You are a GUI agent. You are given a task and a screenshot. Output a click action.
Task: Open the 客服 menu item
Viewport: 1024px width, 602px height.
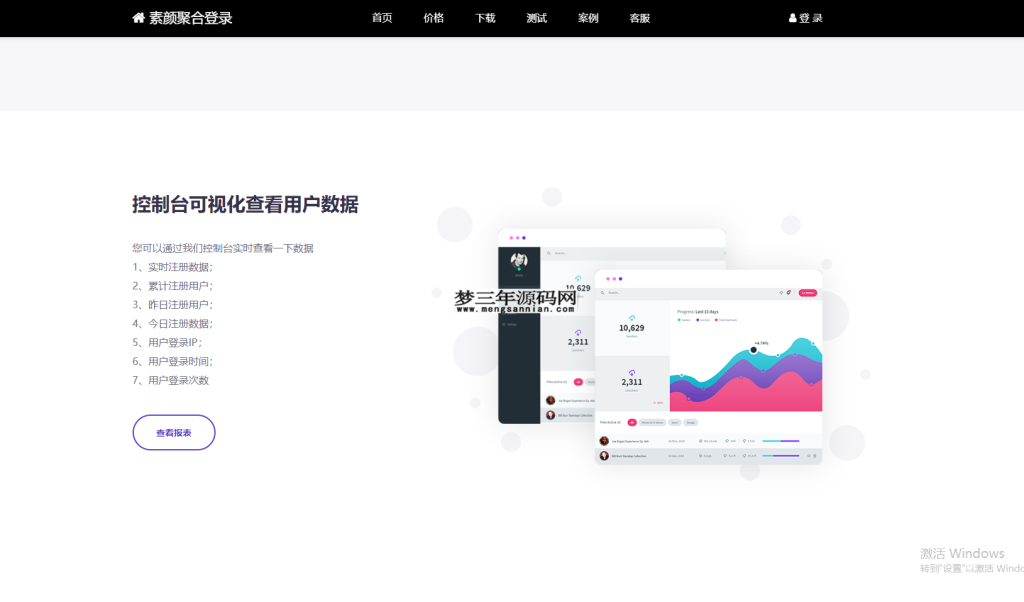[x=639, y=18]
